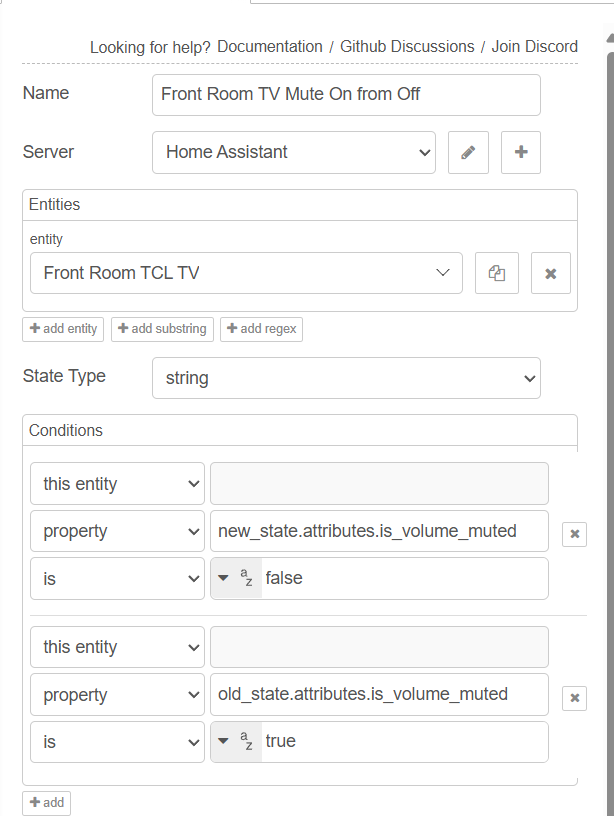
Task: Edit the Home Assistant server settings
Action: coord(468,152)
